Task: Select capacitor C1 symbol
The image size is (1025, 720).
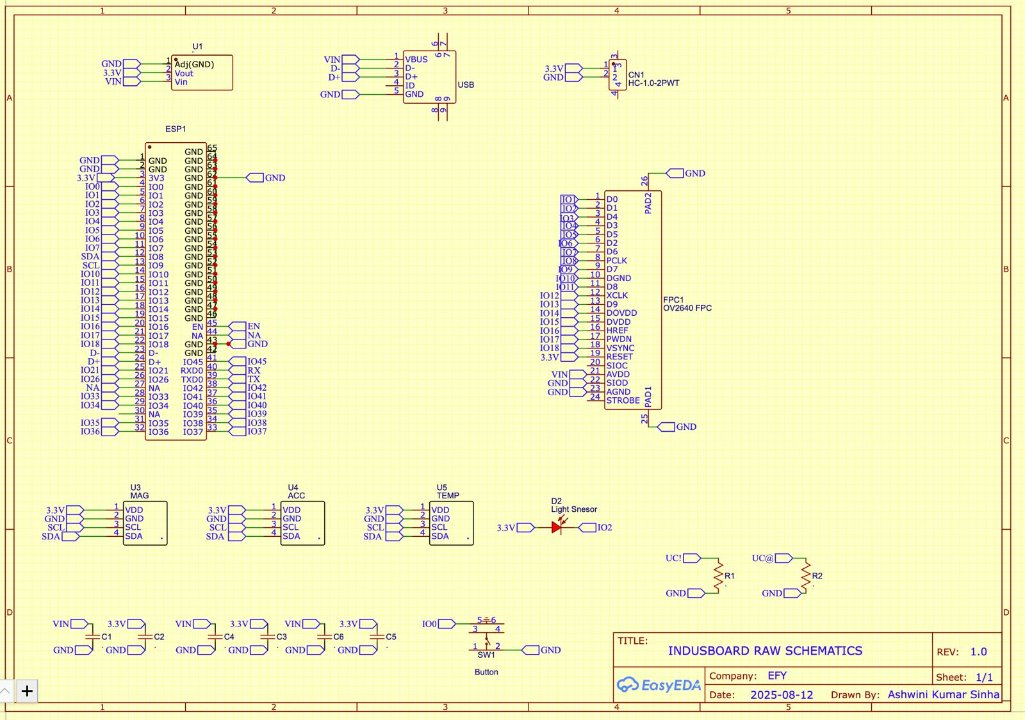Action: [x=92, y=636]
